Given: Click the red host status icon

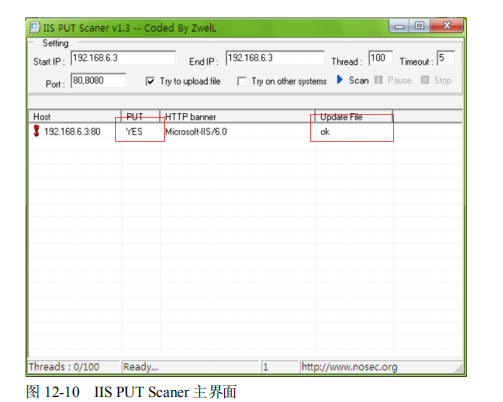Looking at the screenshot, I should tap(36, 131).
